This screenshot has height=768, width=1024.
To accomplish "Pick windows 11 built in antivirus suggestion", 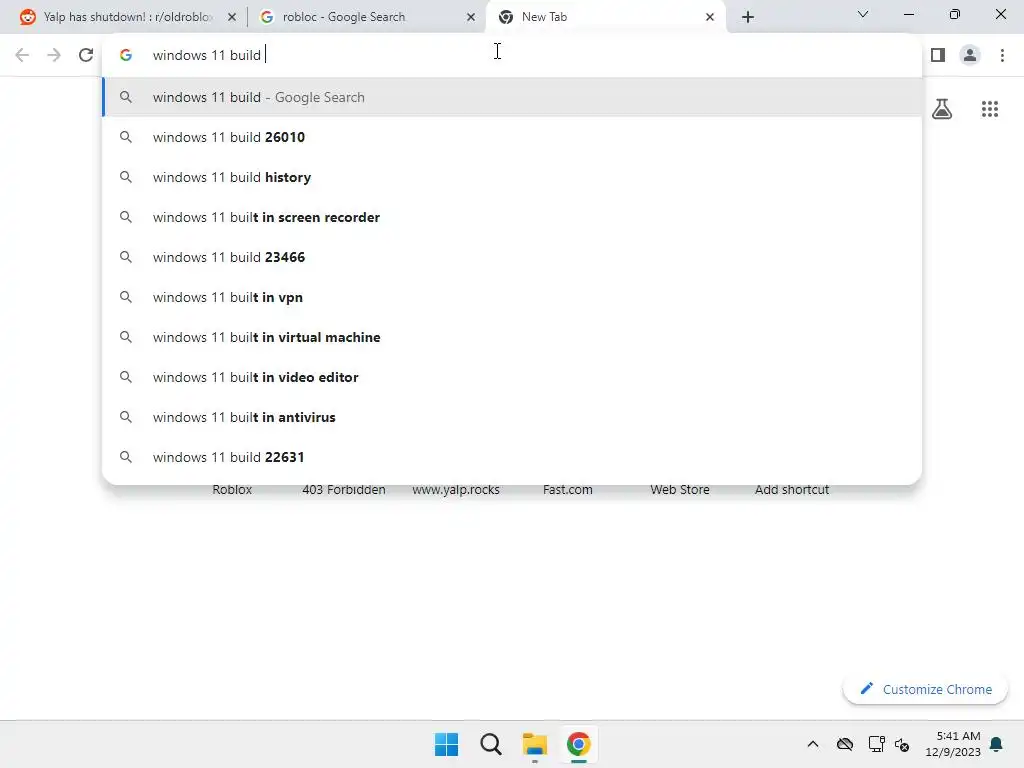I will (x=512, y=417).
